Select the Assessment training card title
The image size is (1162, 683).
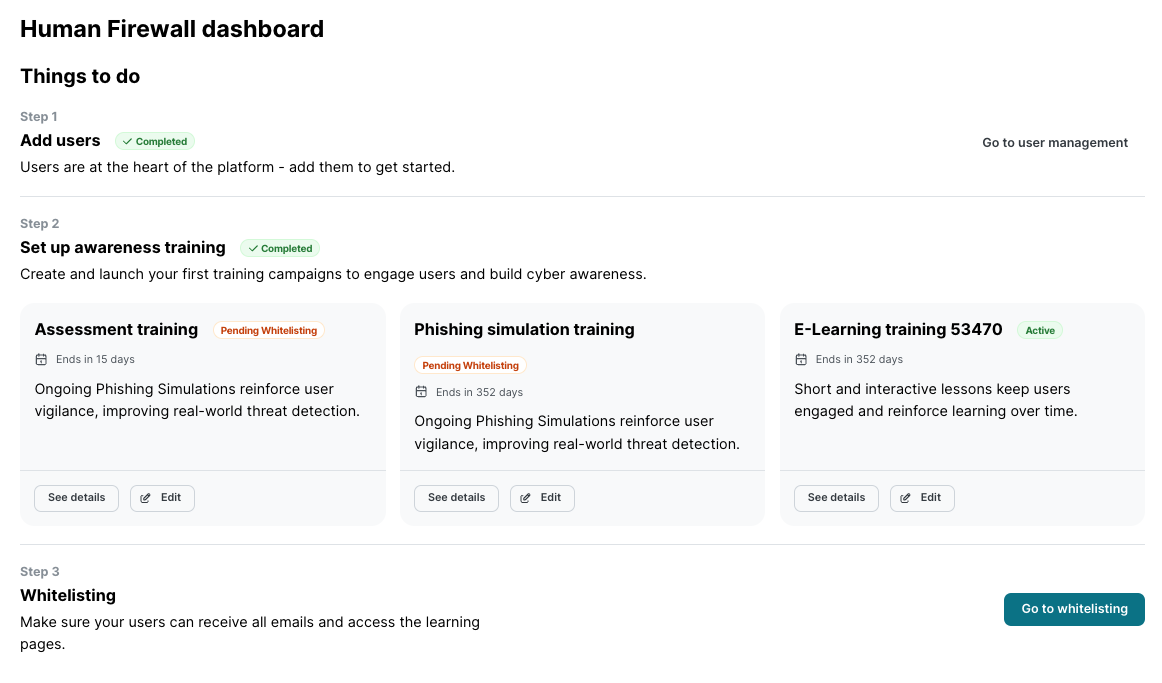pos(116,330)
